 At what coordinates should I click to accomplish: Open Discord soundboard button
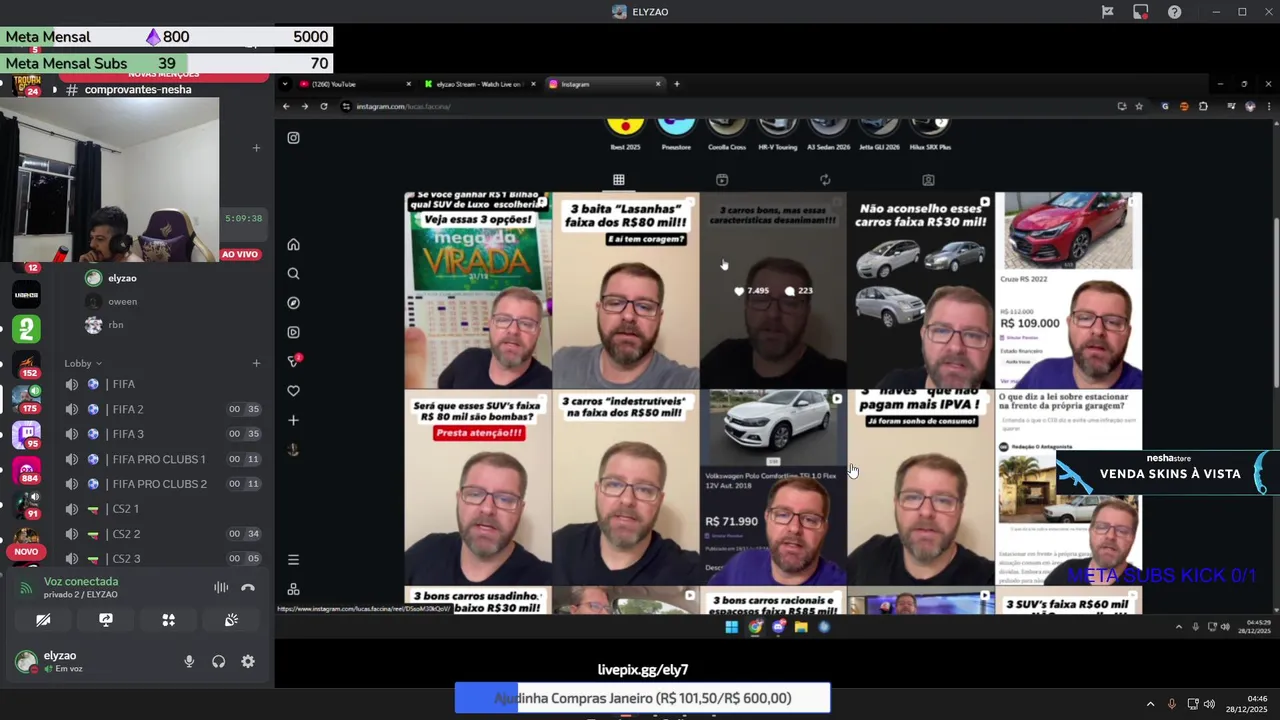[232, 620]
